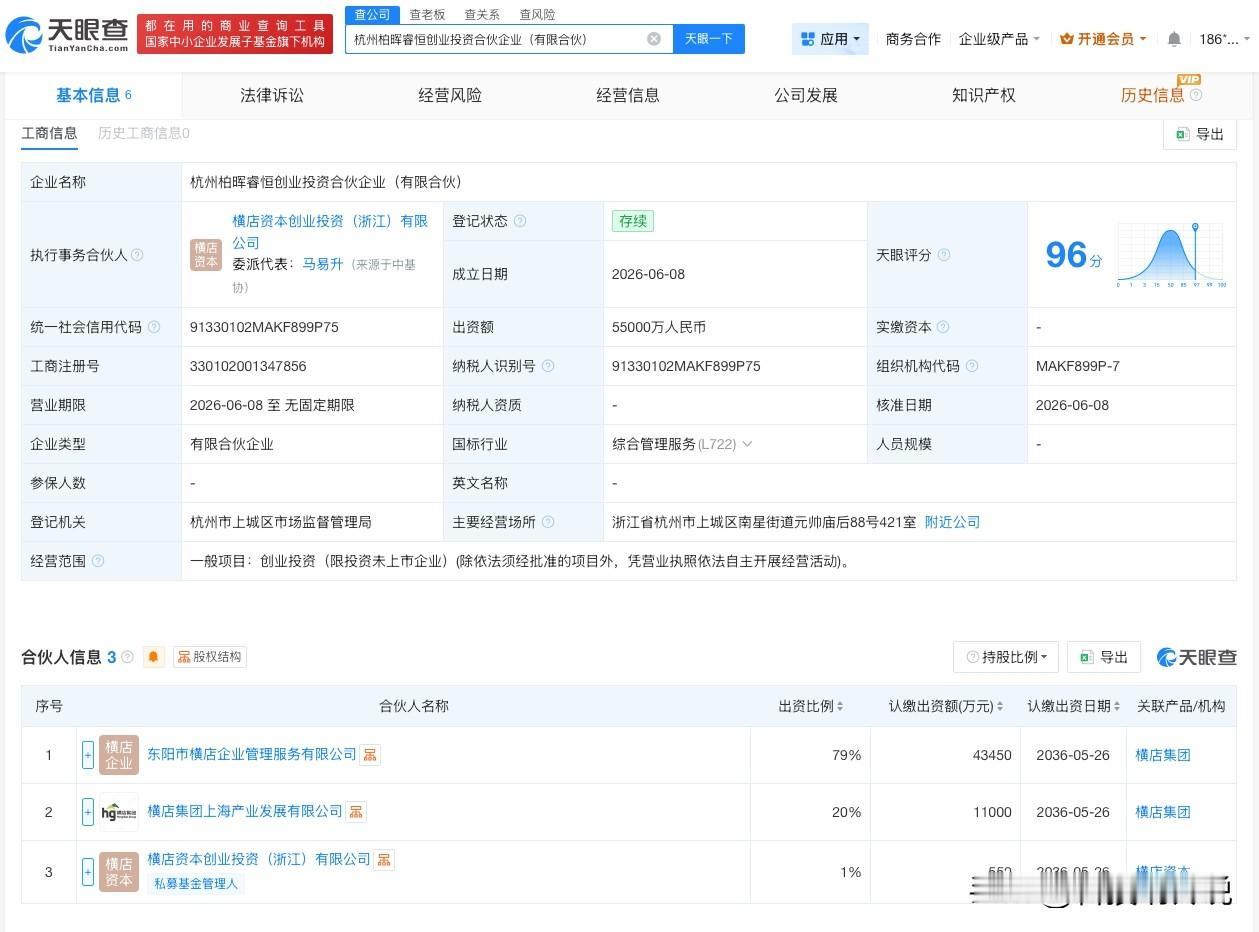Viewport: 1259px width, 932px height.
Task: Click help icon beside 主要经营场所
Action: click(x=547, y=522)
